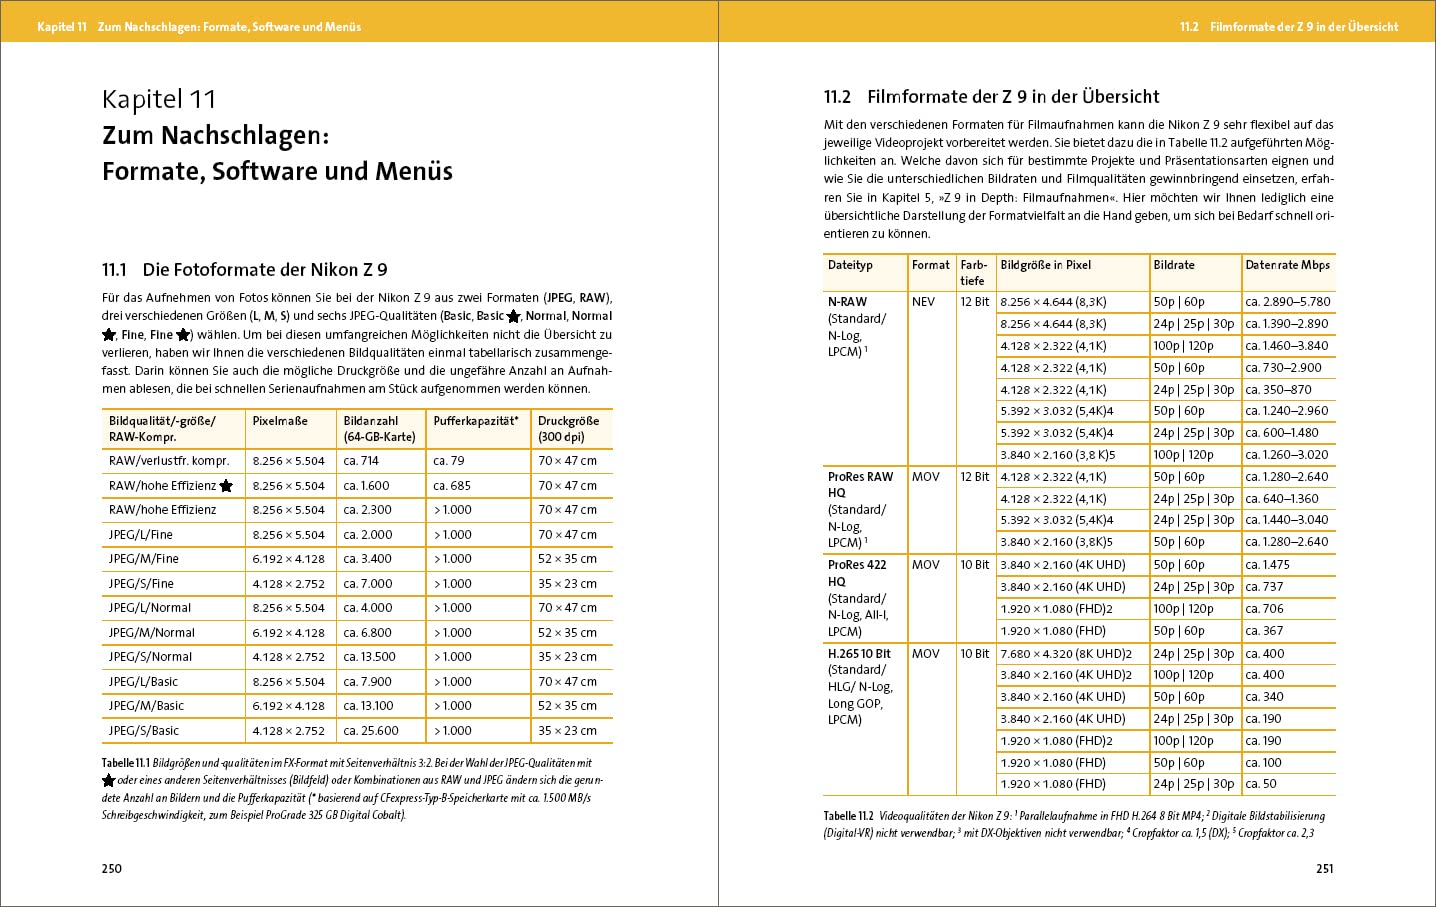The width and height of the screenshot is (1436, 907).
Task: Click the "ca. 6.800" image count cell
Action: [368, 633]
